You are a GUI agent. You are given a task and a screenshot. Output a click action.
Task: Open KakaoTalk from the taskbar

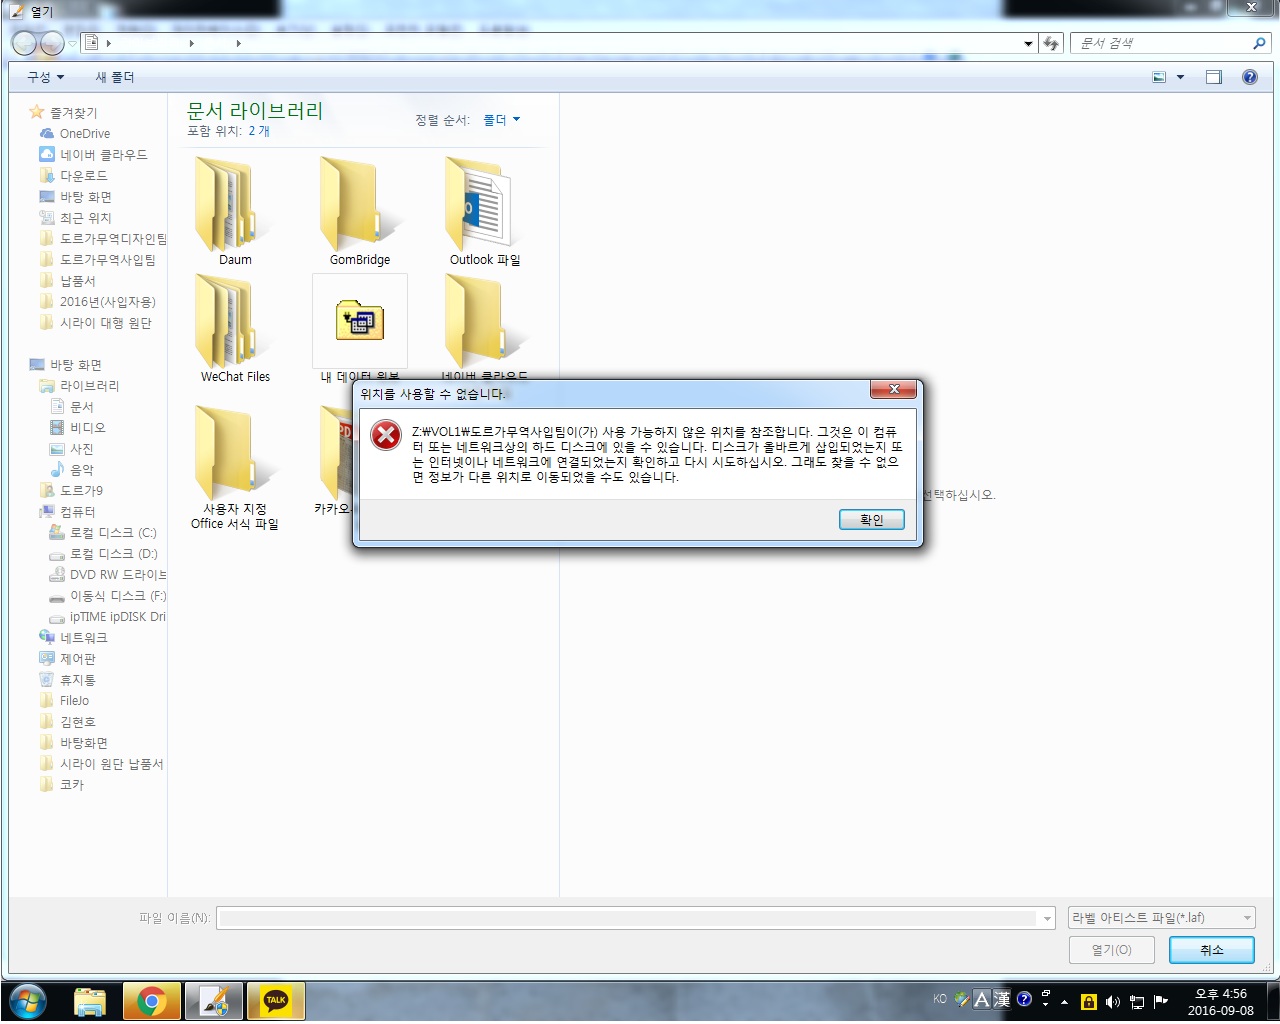[276, 1000]
